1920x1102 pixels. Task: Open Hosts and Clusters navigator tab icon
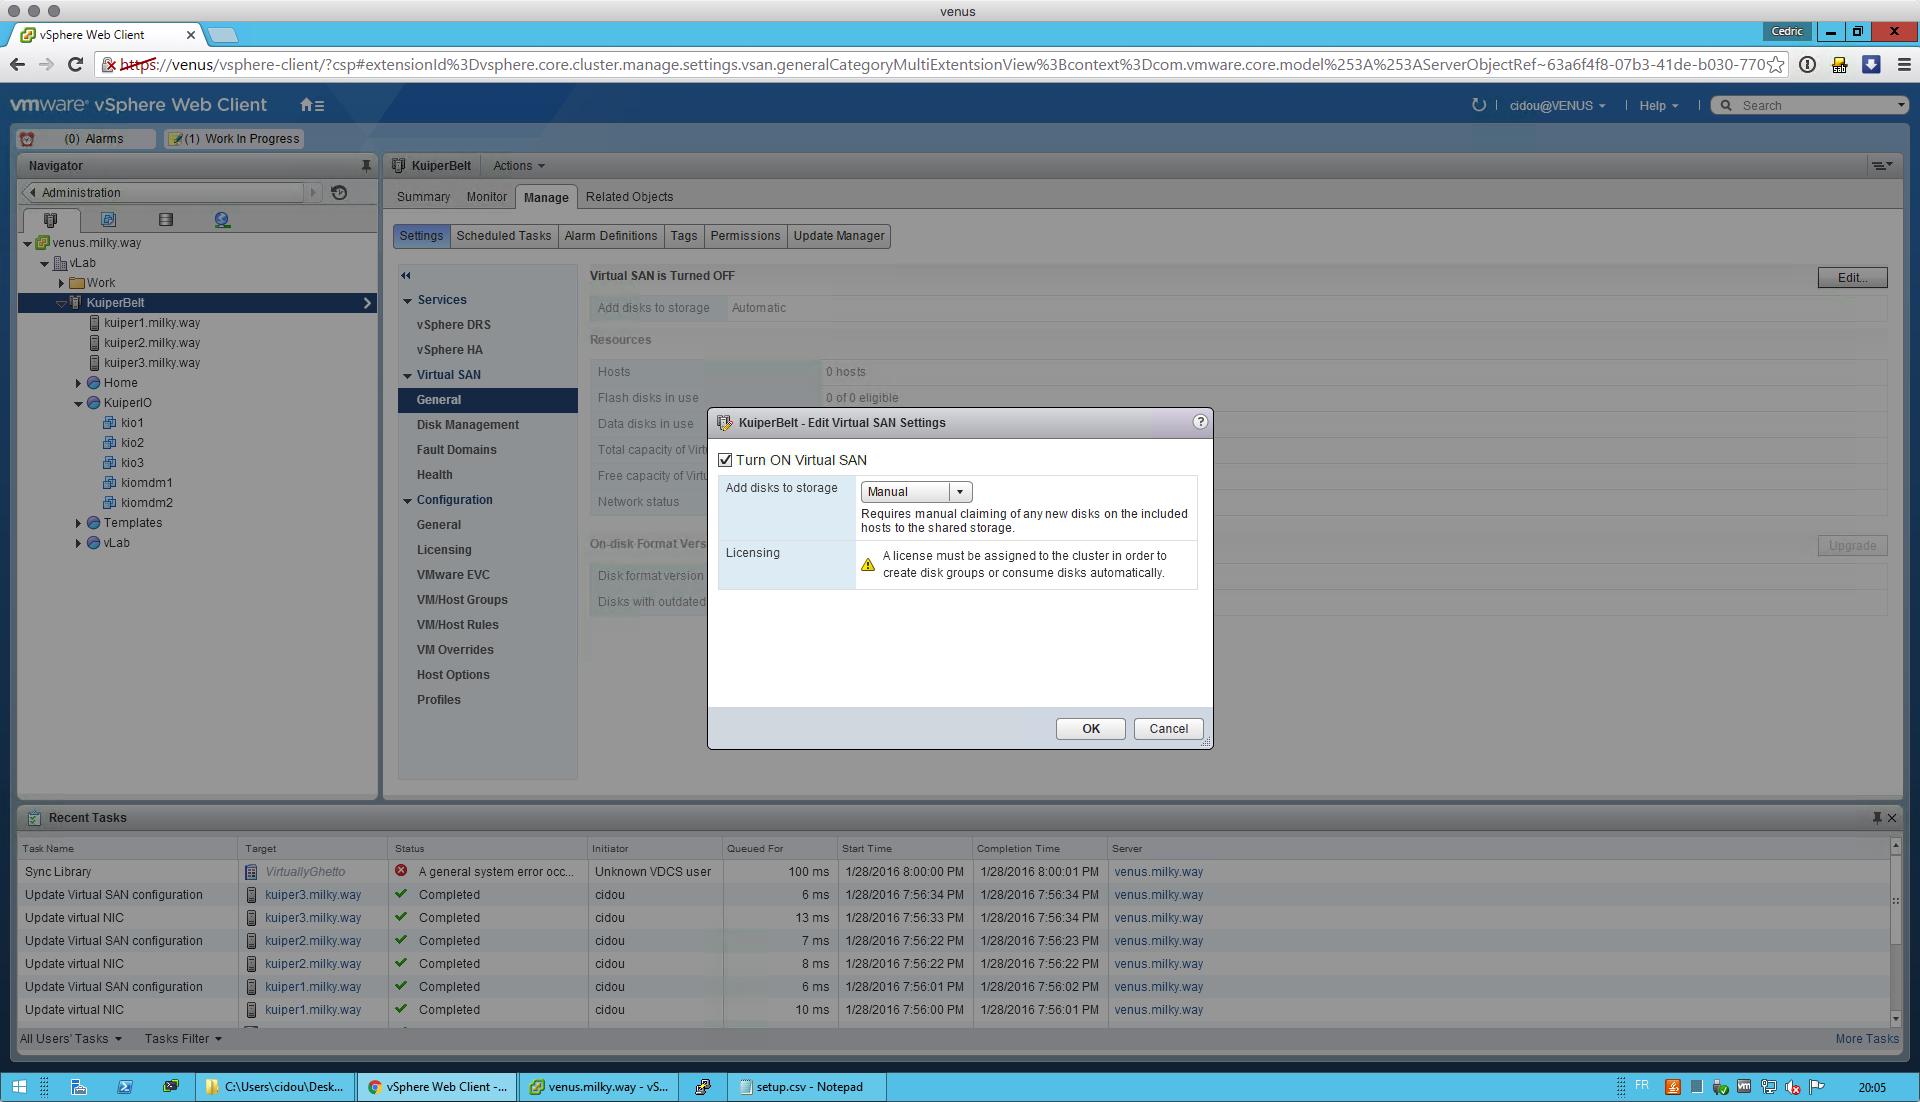pyautogui.click(x=51, y=220)
